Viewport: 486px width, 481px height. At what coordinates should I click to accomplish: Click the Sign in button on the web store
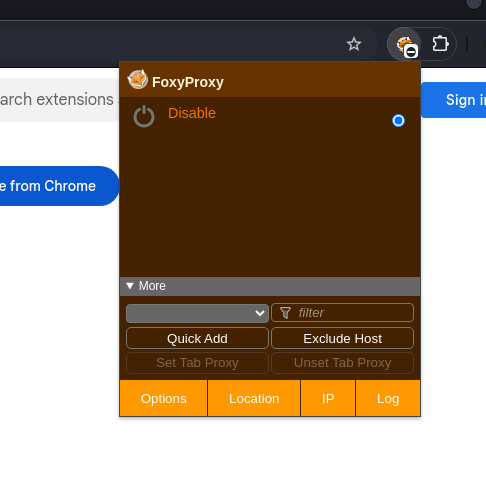pyautogui.click(x=454, y=100)
